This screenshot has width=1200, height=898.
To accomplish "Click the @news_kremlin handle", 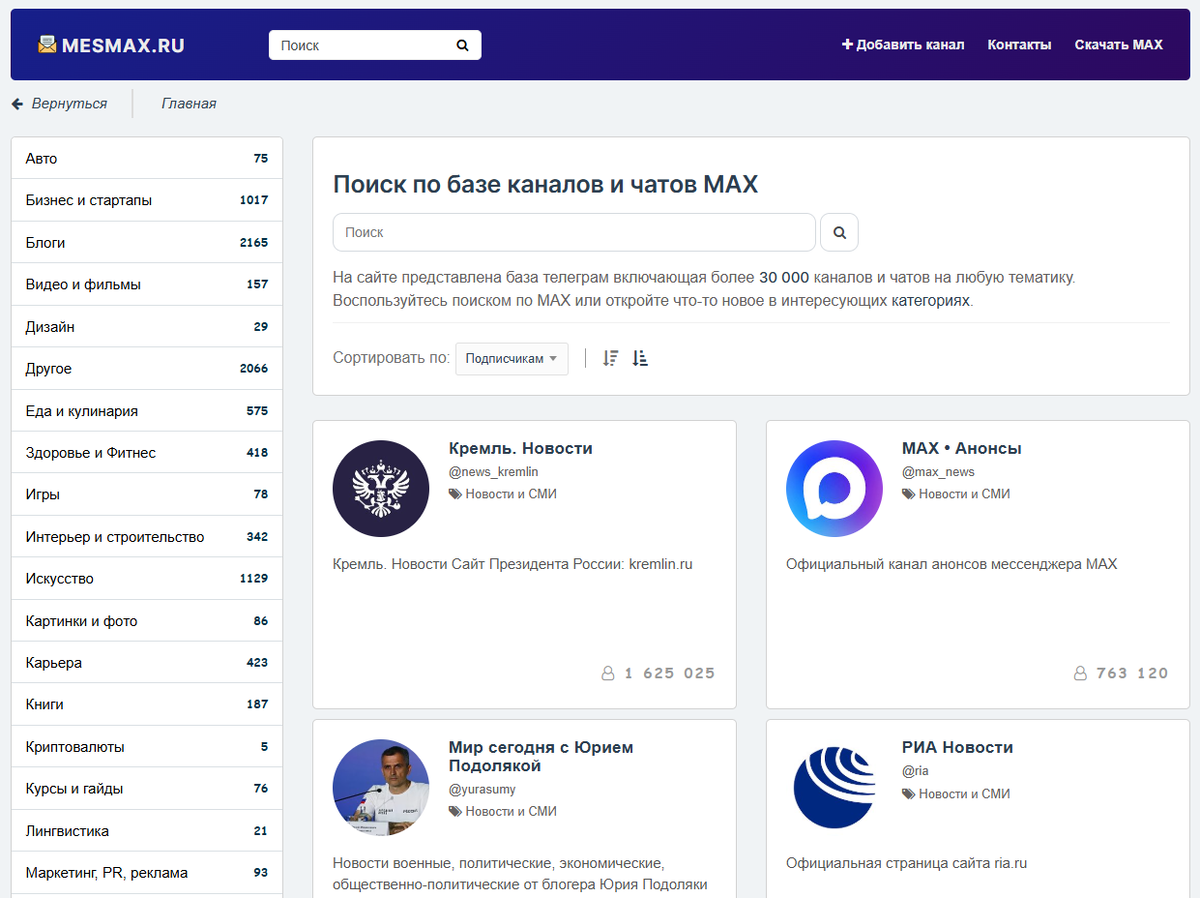I will point(494,472).
